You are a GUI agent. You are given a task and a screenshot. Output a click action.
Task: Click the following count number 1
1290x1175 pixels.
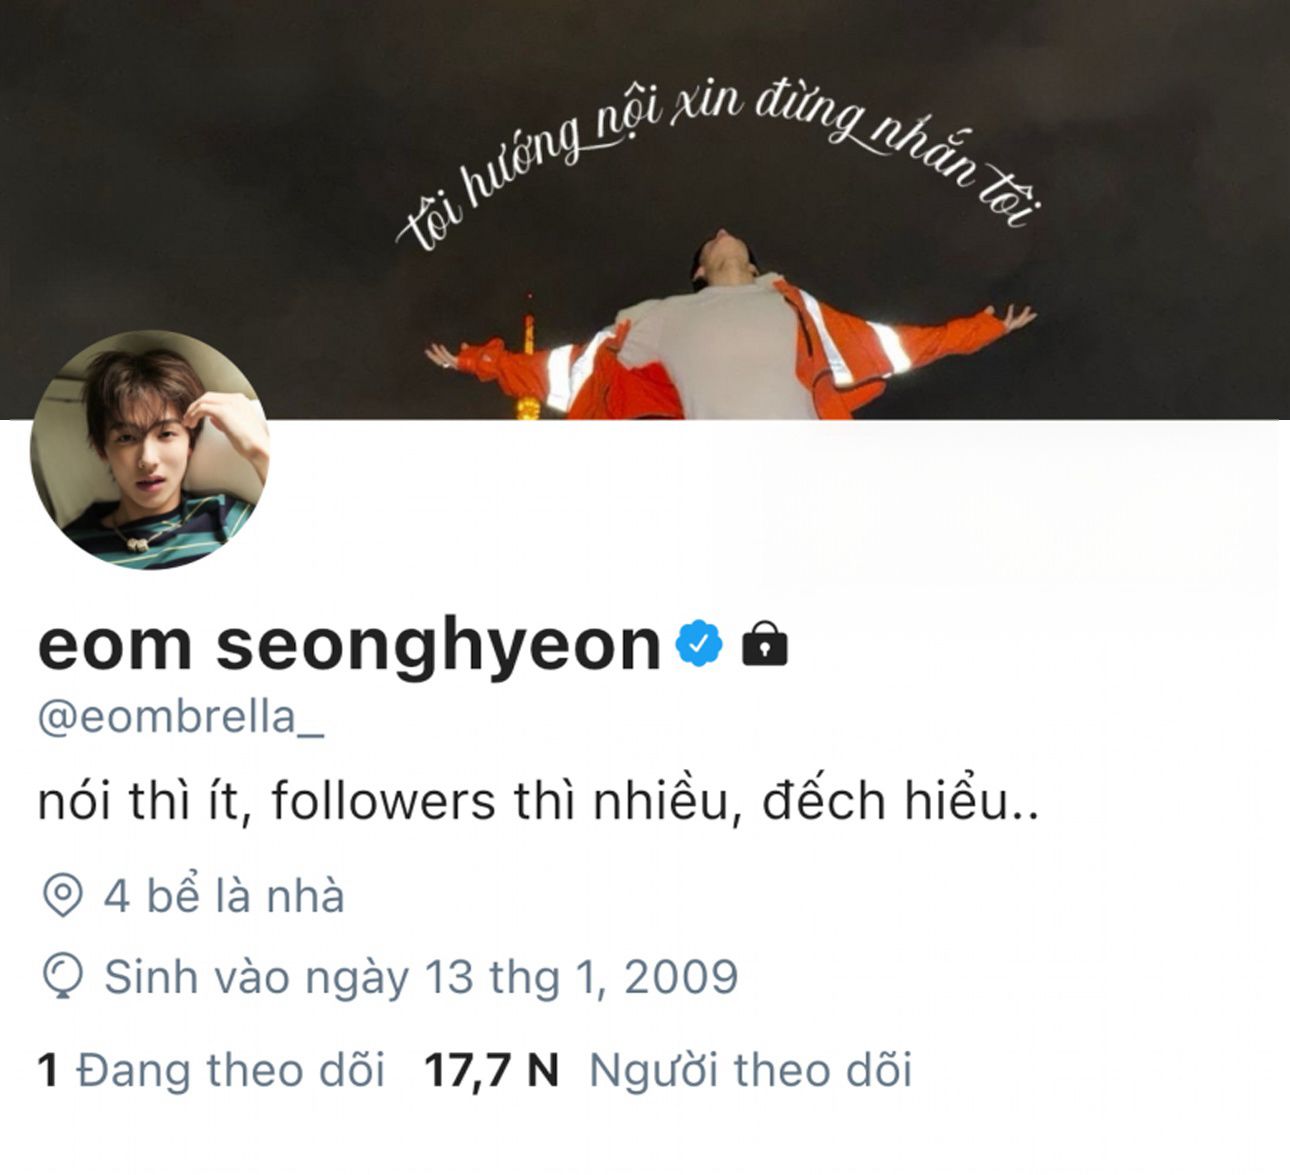point(48,1070)
